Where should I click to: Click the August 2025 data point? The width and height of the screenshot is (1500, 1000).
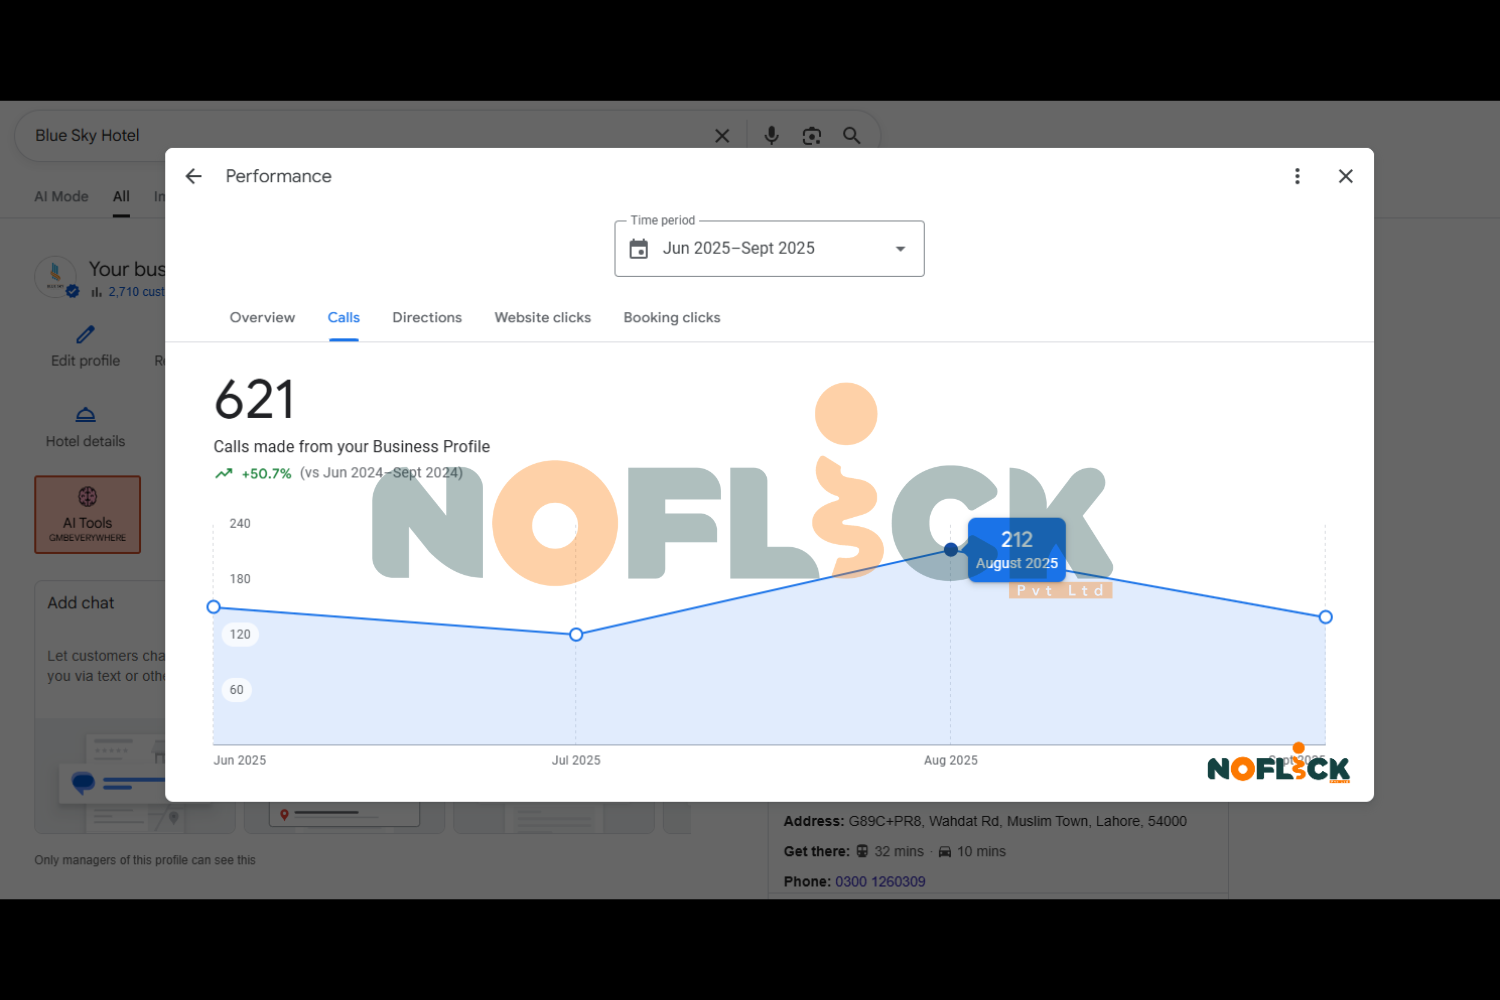(951, 549)
